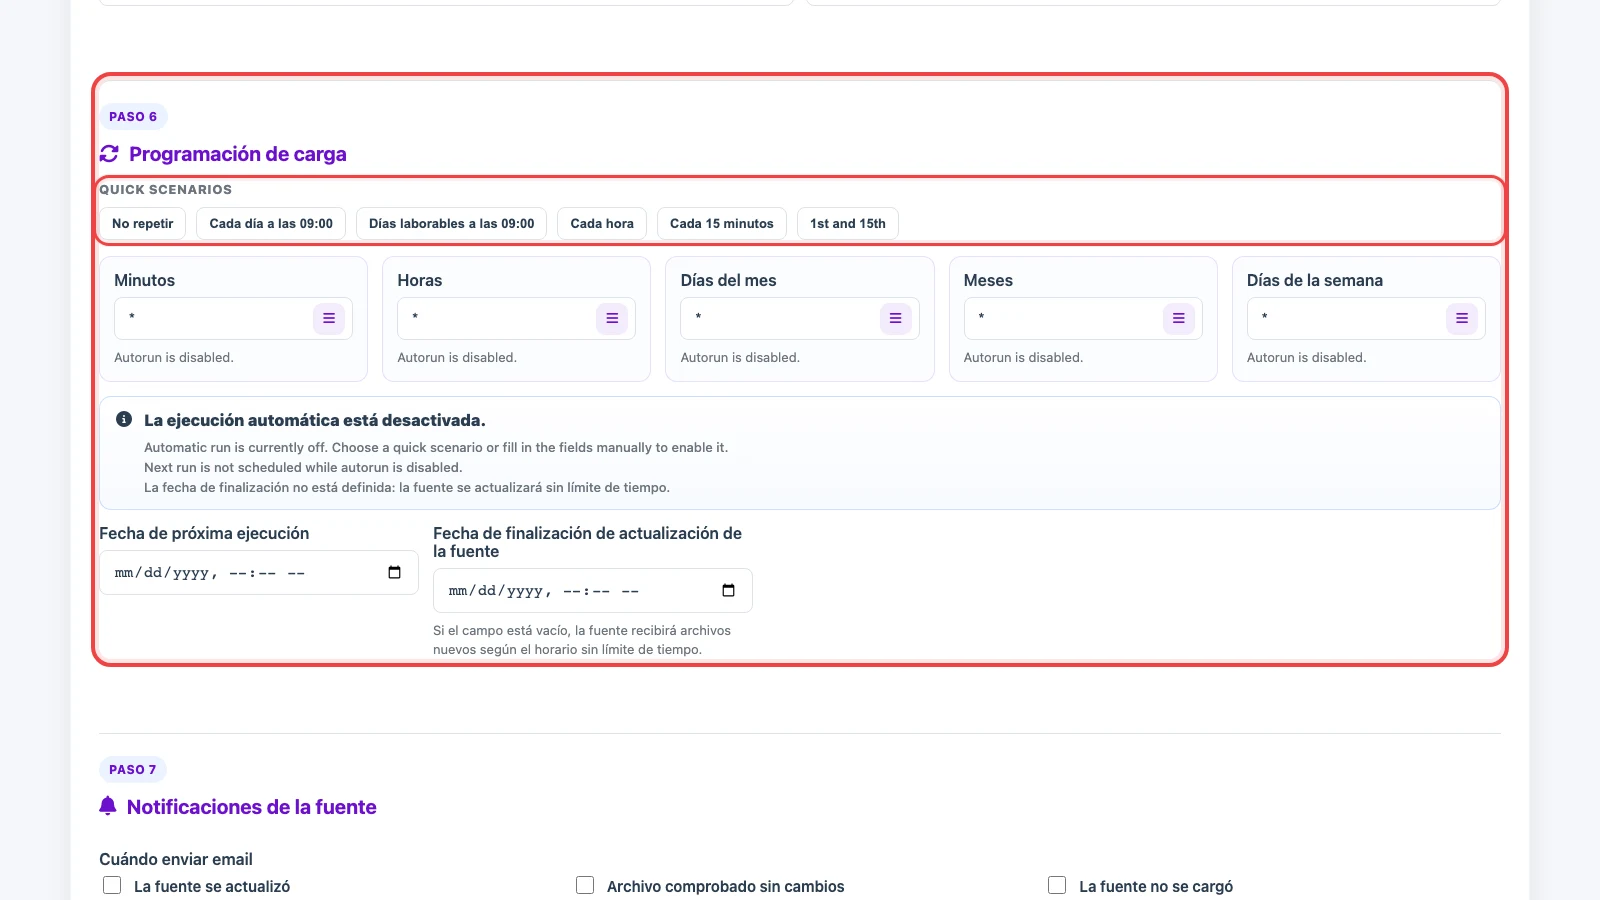Click the Fecha de finalización date field
Screen dimensions: 1600x900
coord(592,590)
